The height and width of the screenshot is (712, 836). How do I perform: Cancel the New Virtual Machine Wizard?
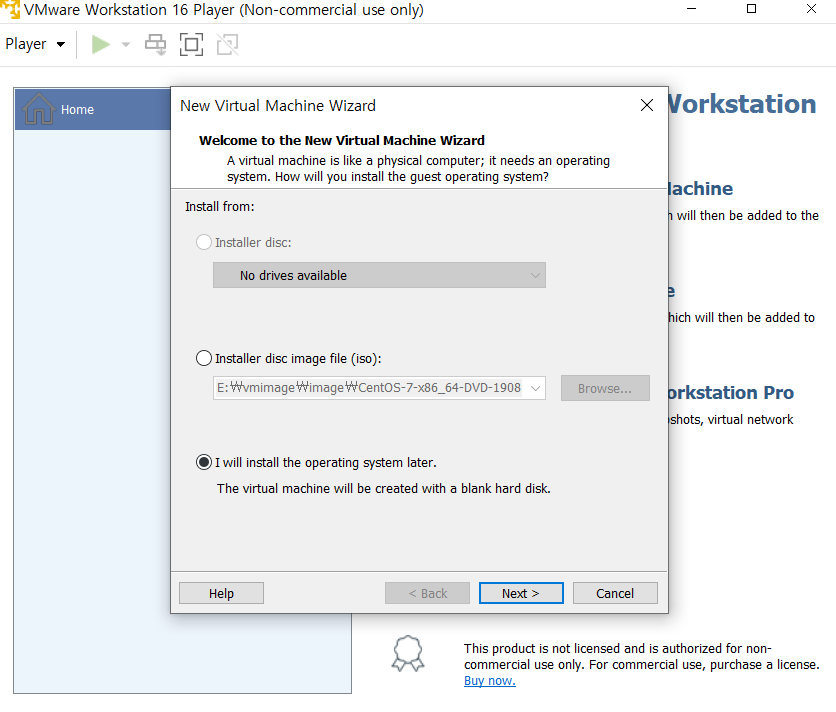[x=615, y=593]
